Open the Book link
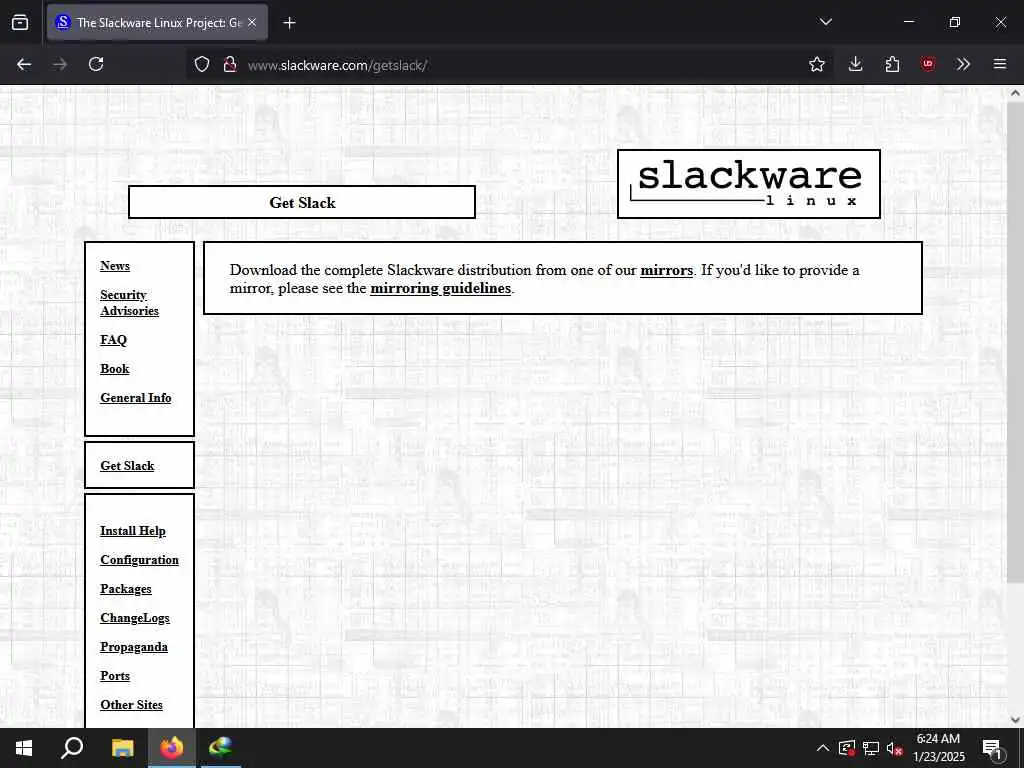The image size is (1024, 768). (x=115, y=369)
